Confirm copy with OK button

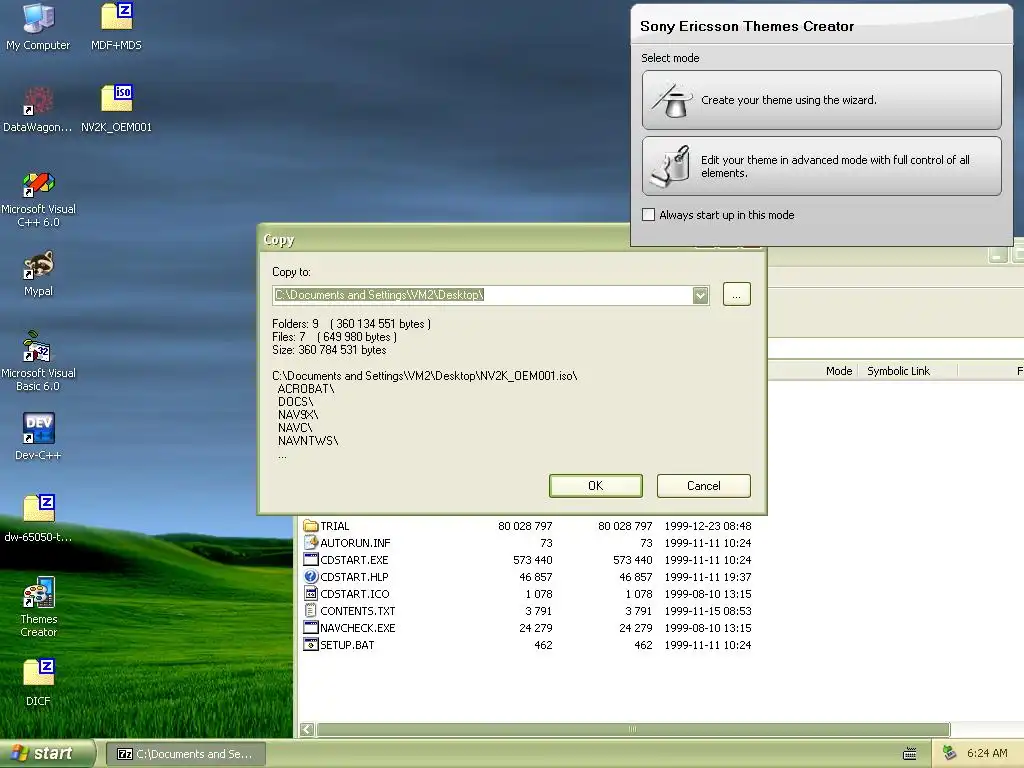click(x=596, y=486)
